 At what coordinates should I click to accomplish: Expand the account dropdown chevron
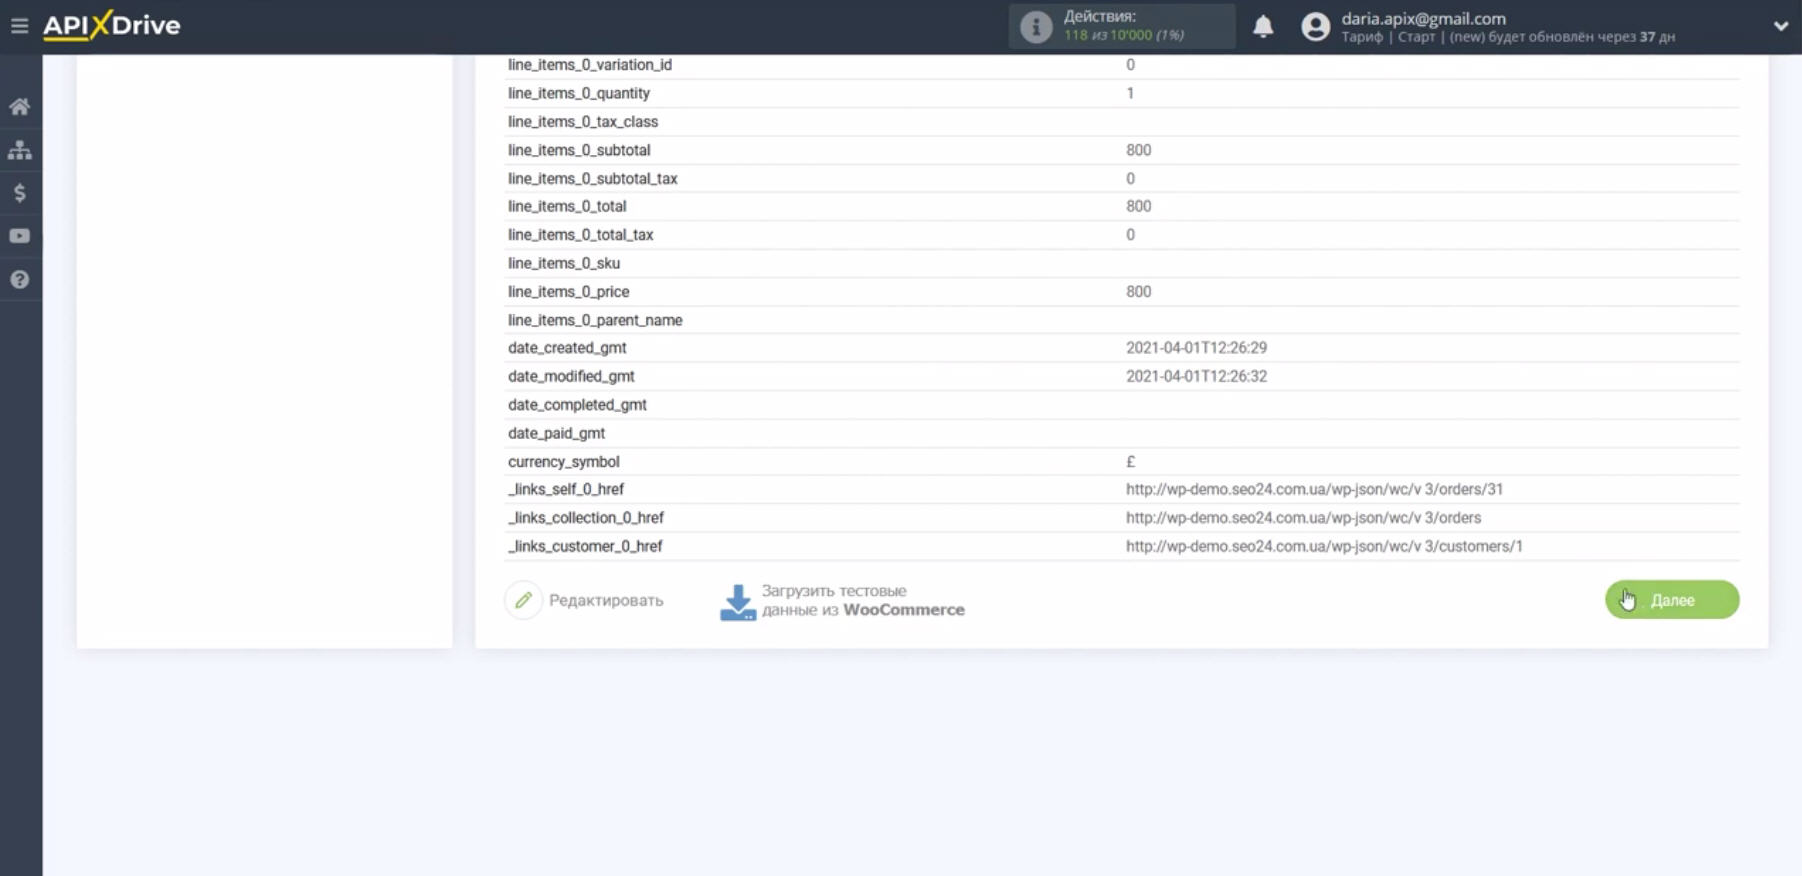tap(1780, 26)
